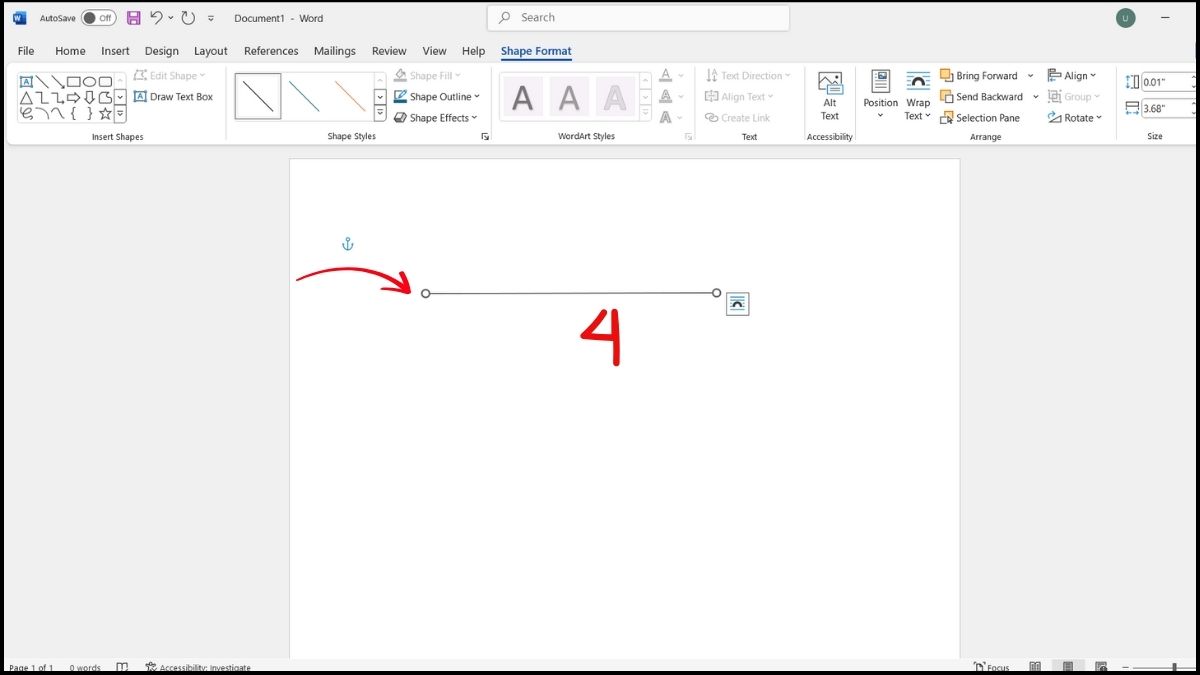Switch to References tab
Screen dimensions: 1200x675
click(271, 51)
